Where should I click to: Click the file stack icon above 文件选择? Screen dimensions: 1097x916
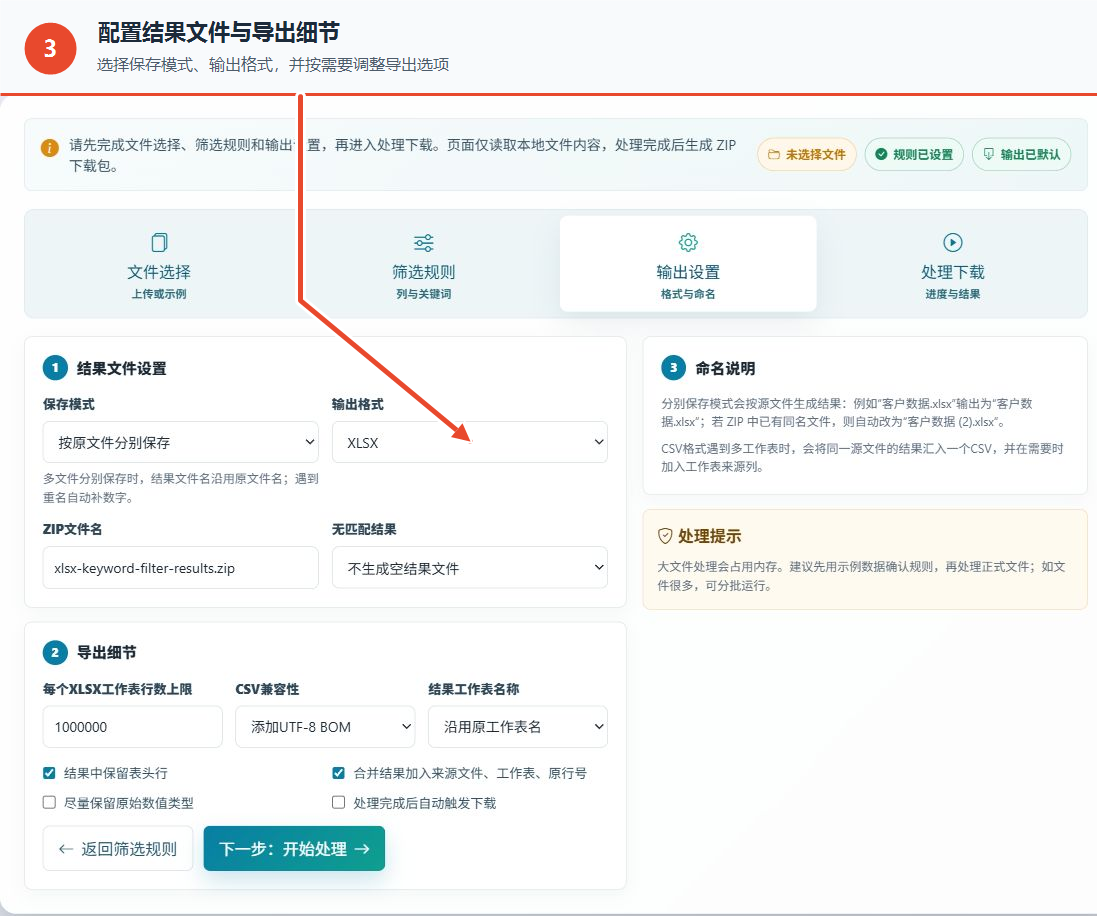(160, 242)
